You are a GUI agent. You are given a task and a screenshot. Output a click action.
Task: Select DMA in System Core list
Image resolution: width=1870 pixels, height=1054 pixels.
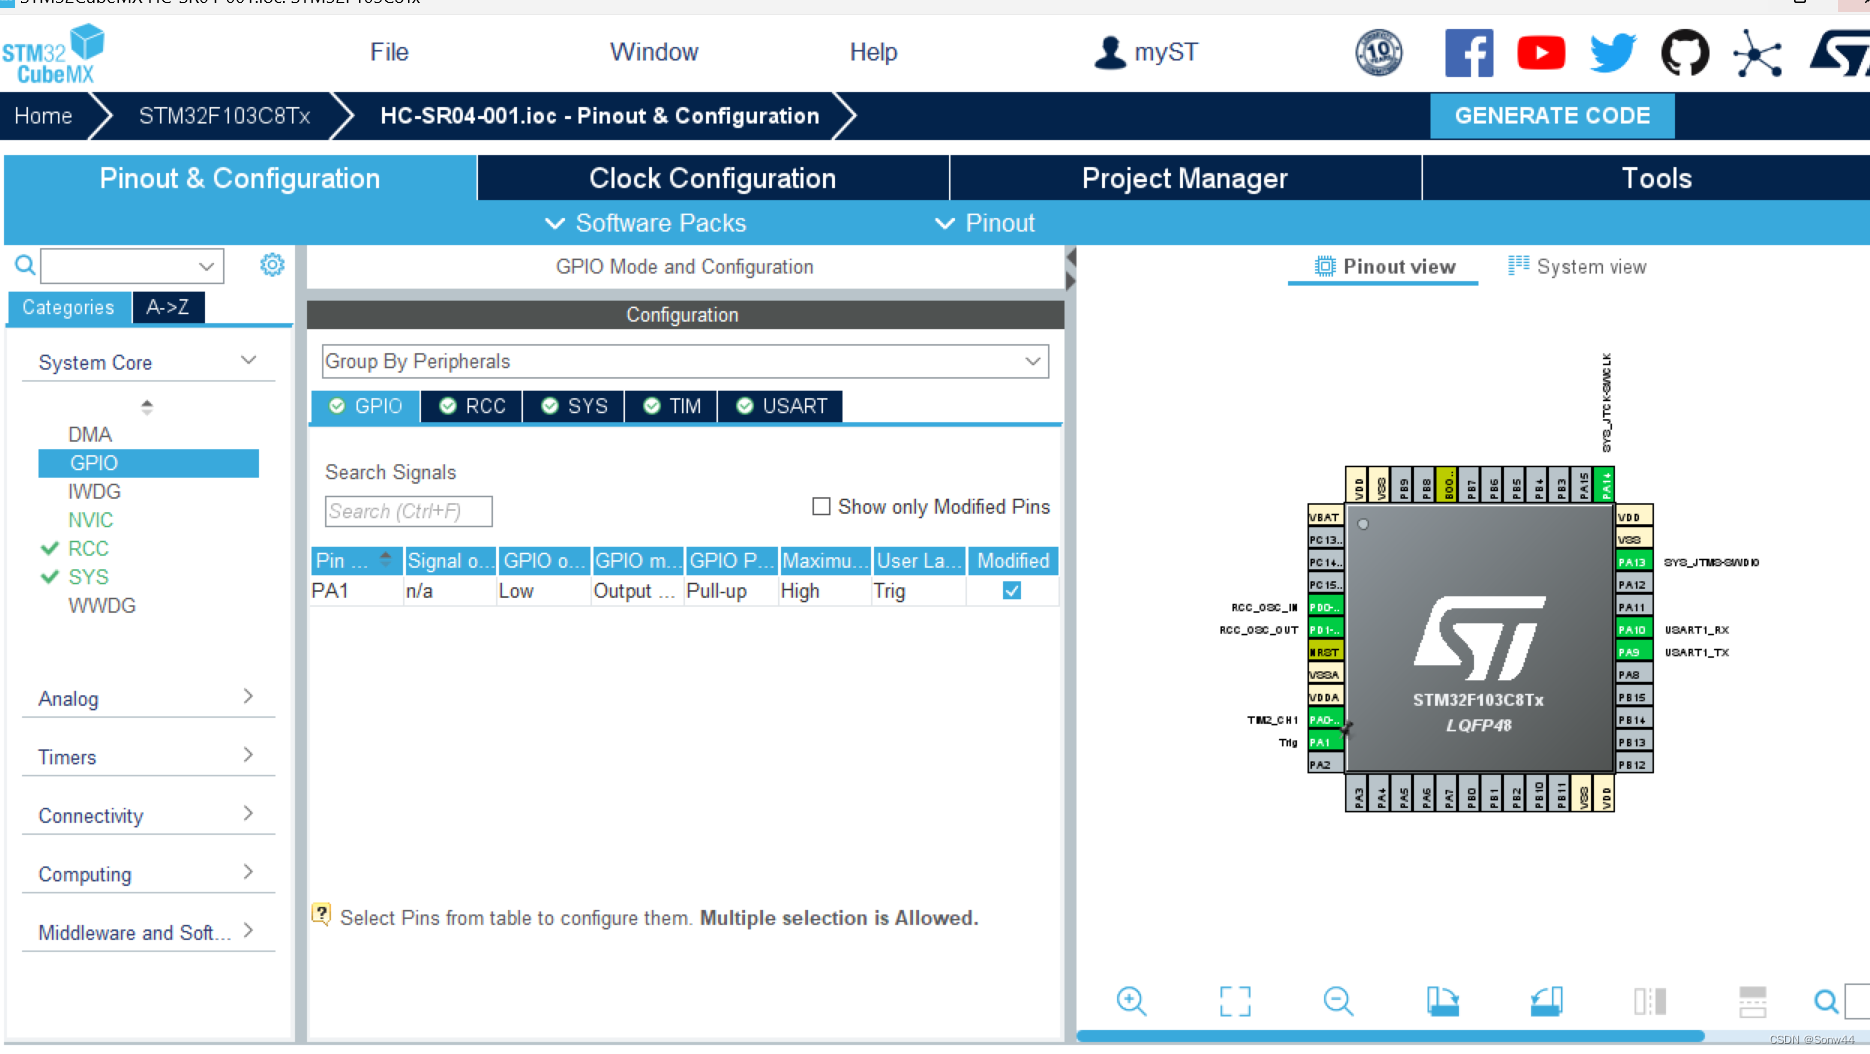[90, 434]
